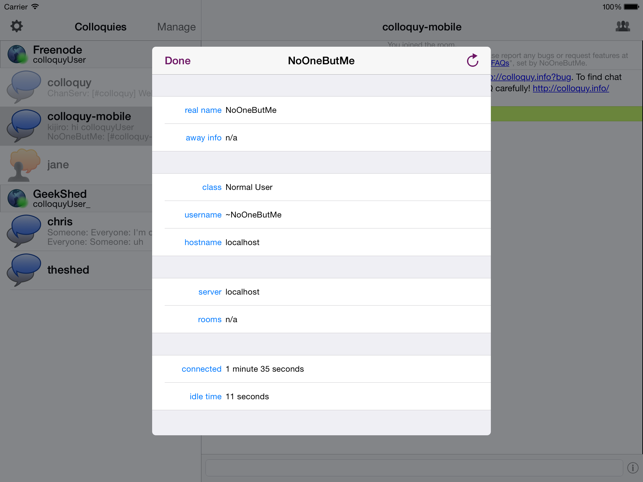Tap the Wi-Fi indicator in status bar
This screenshot has width=643, height=482.
(35, 7)
